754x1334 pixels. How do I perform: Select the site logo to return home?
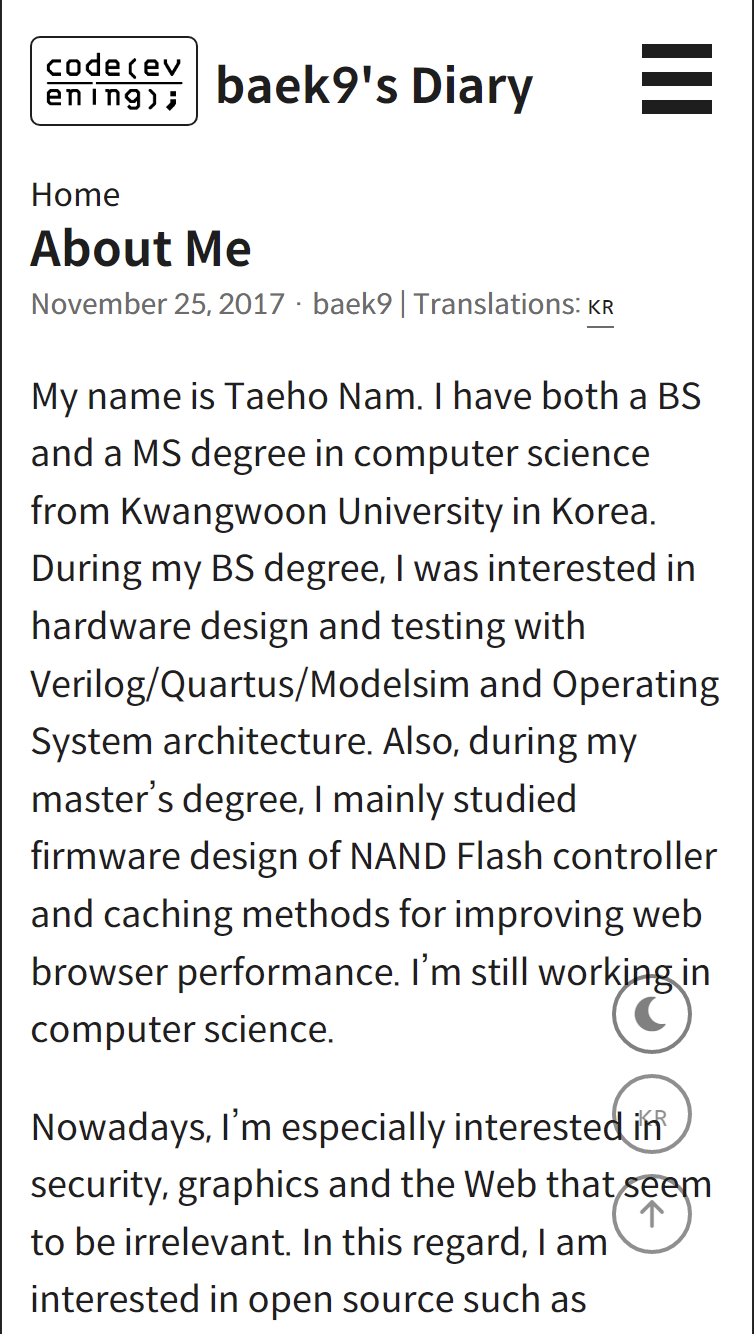point(113,80)
